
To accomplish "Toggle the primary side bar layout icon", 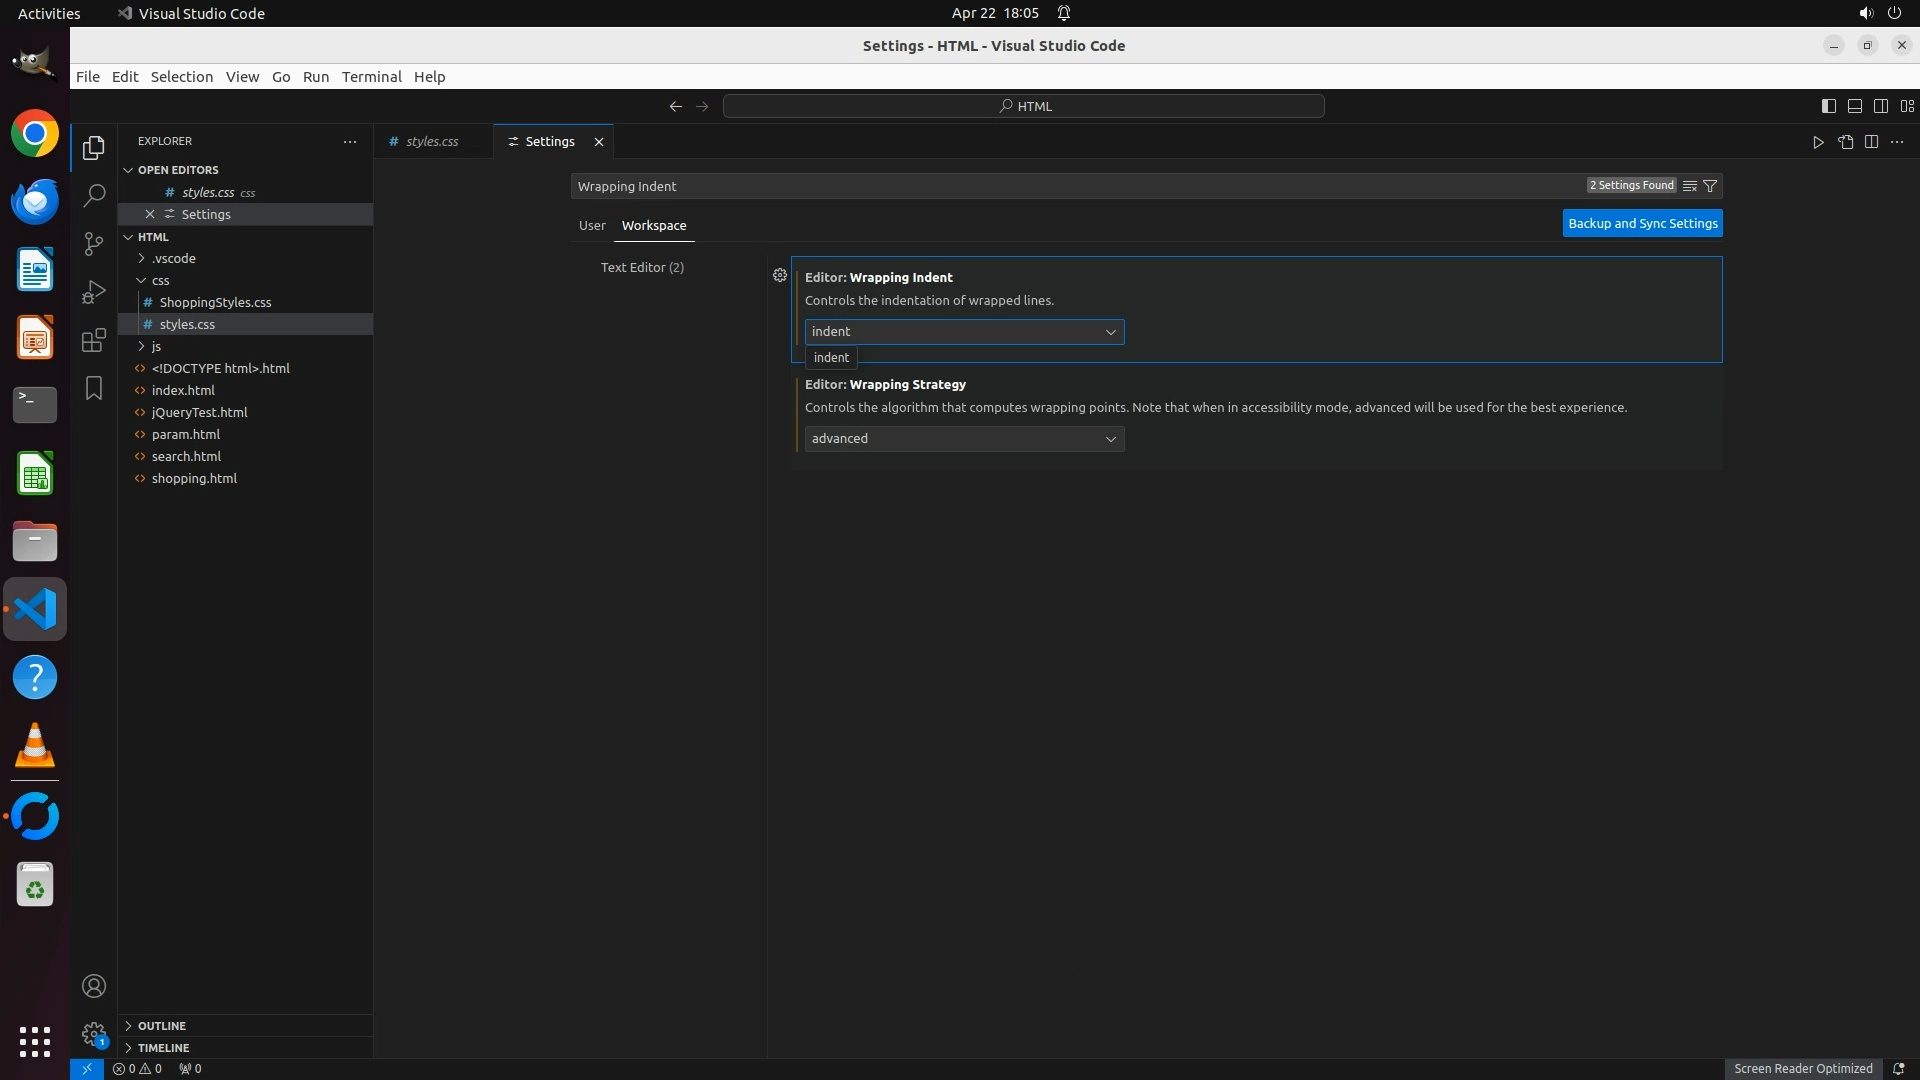I will [x=1828, y=106].
